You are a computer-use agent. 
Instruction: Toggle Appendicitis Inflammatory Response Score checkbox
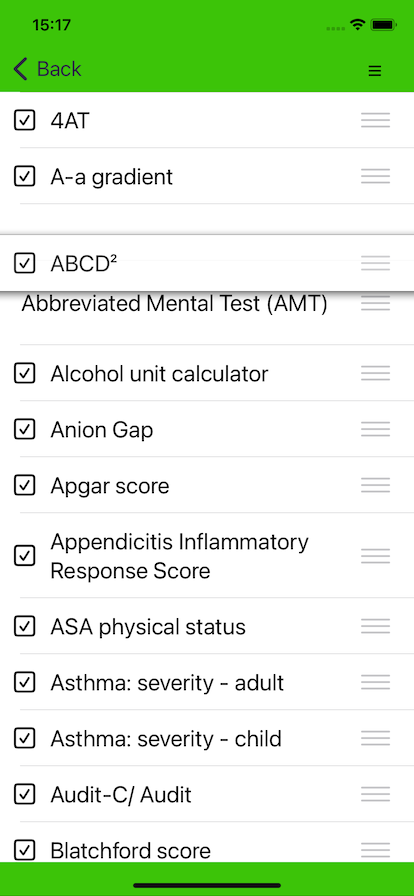click(25, 555)
